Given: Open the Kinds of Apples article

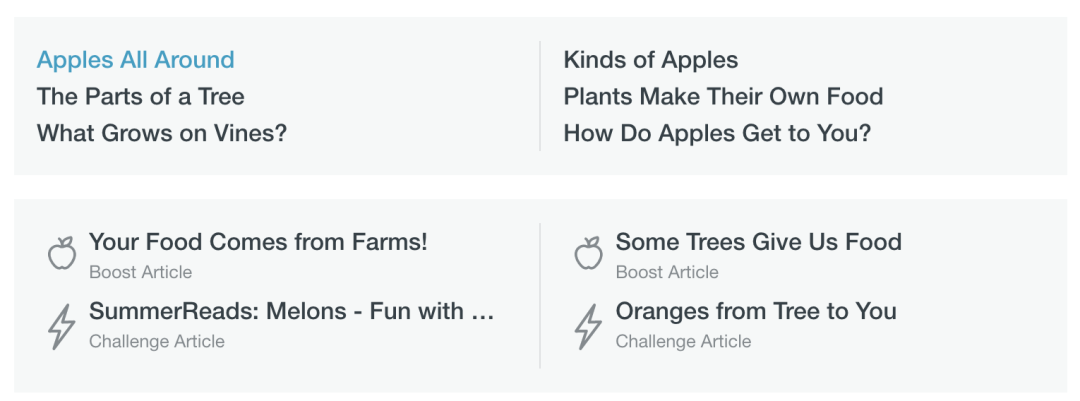Looking at the screenshot, I should pyautogui.click(x=650, y=60).
